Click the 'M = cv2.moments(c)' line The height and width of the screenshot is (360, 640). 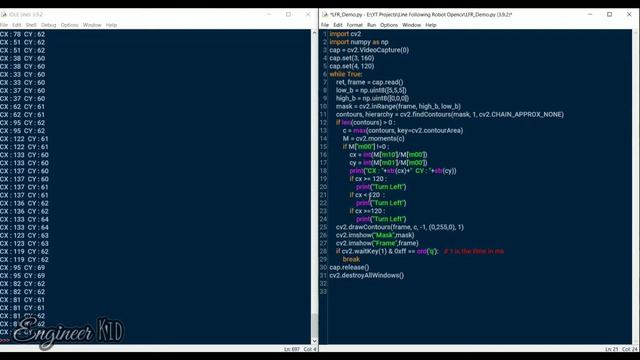(x=373, y=139)
